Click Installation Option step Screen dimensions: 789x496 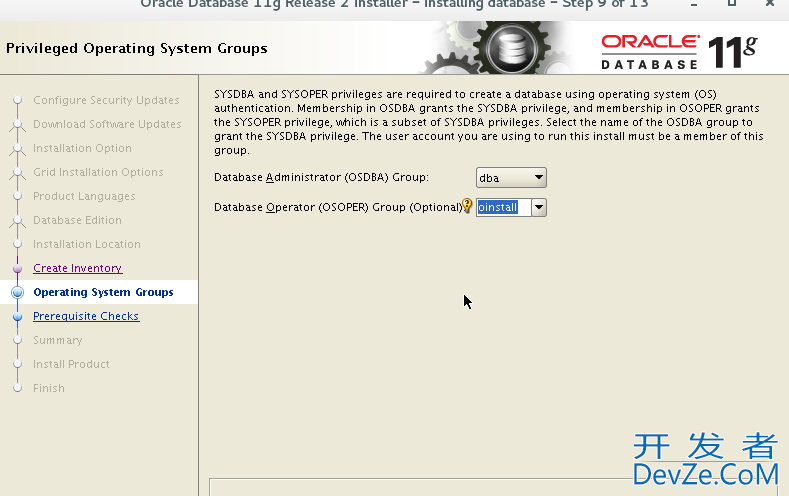(83, 148)
